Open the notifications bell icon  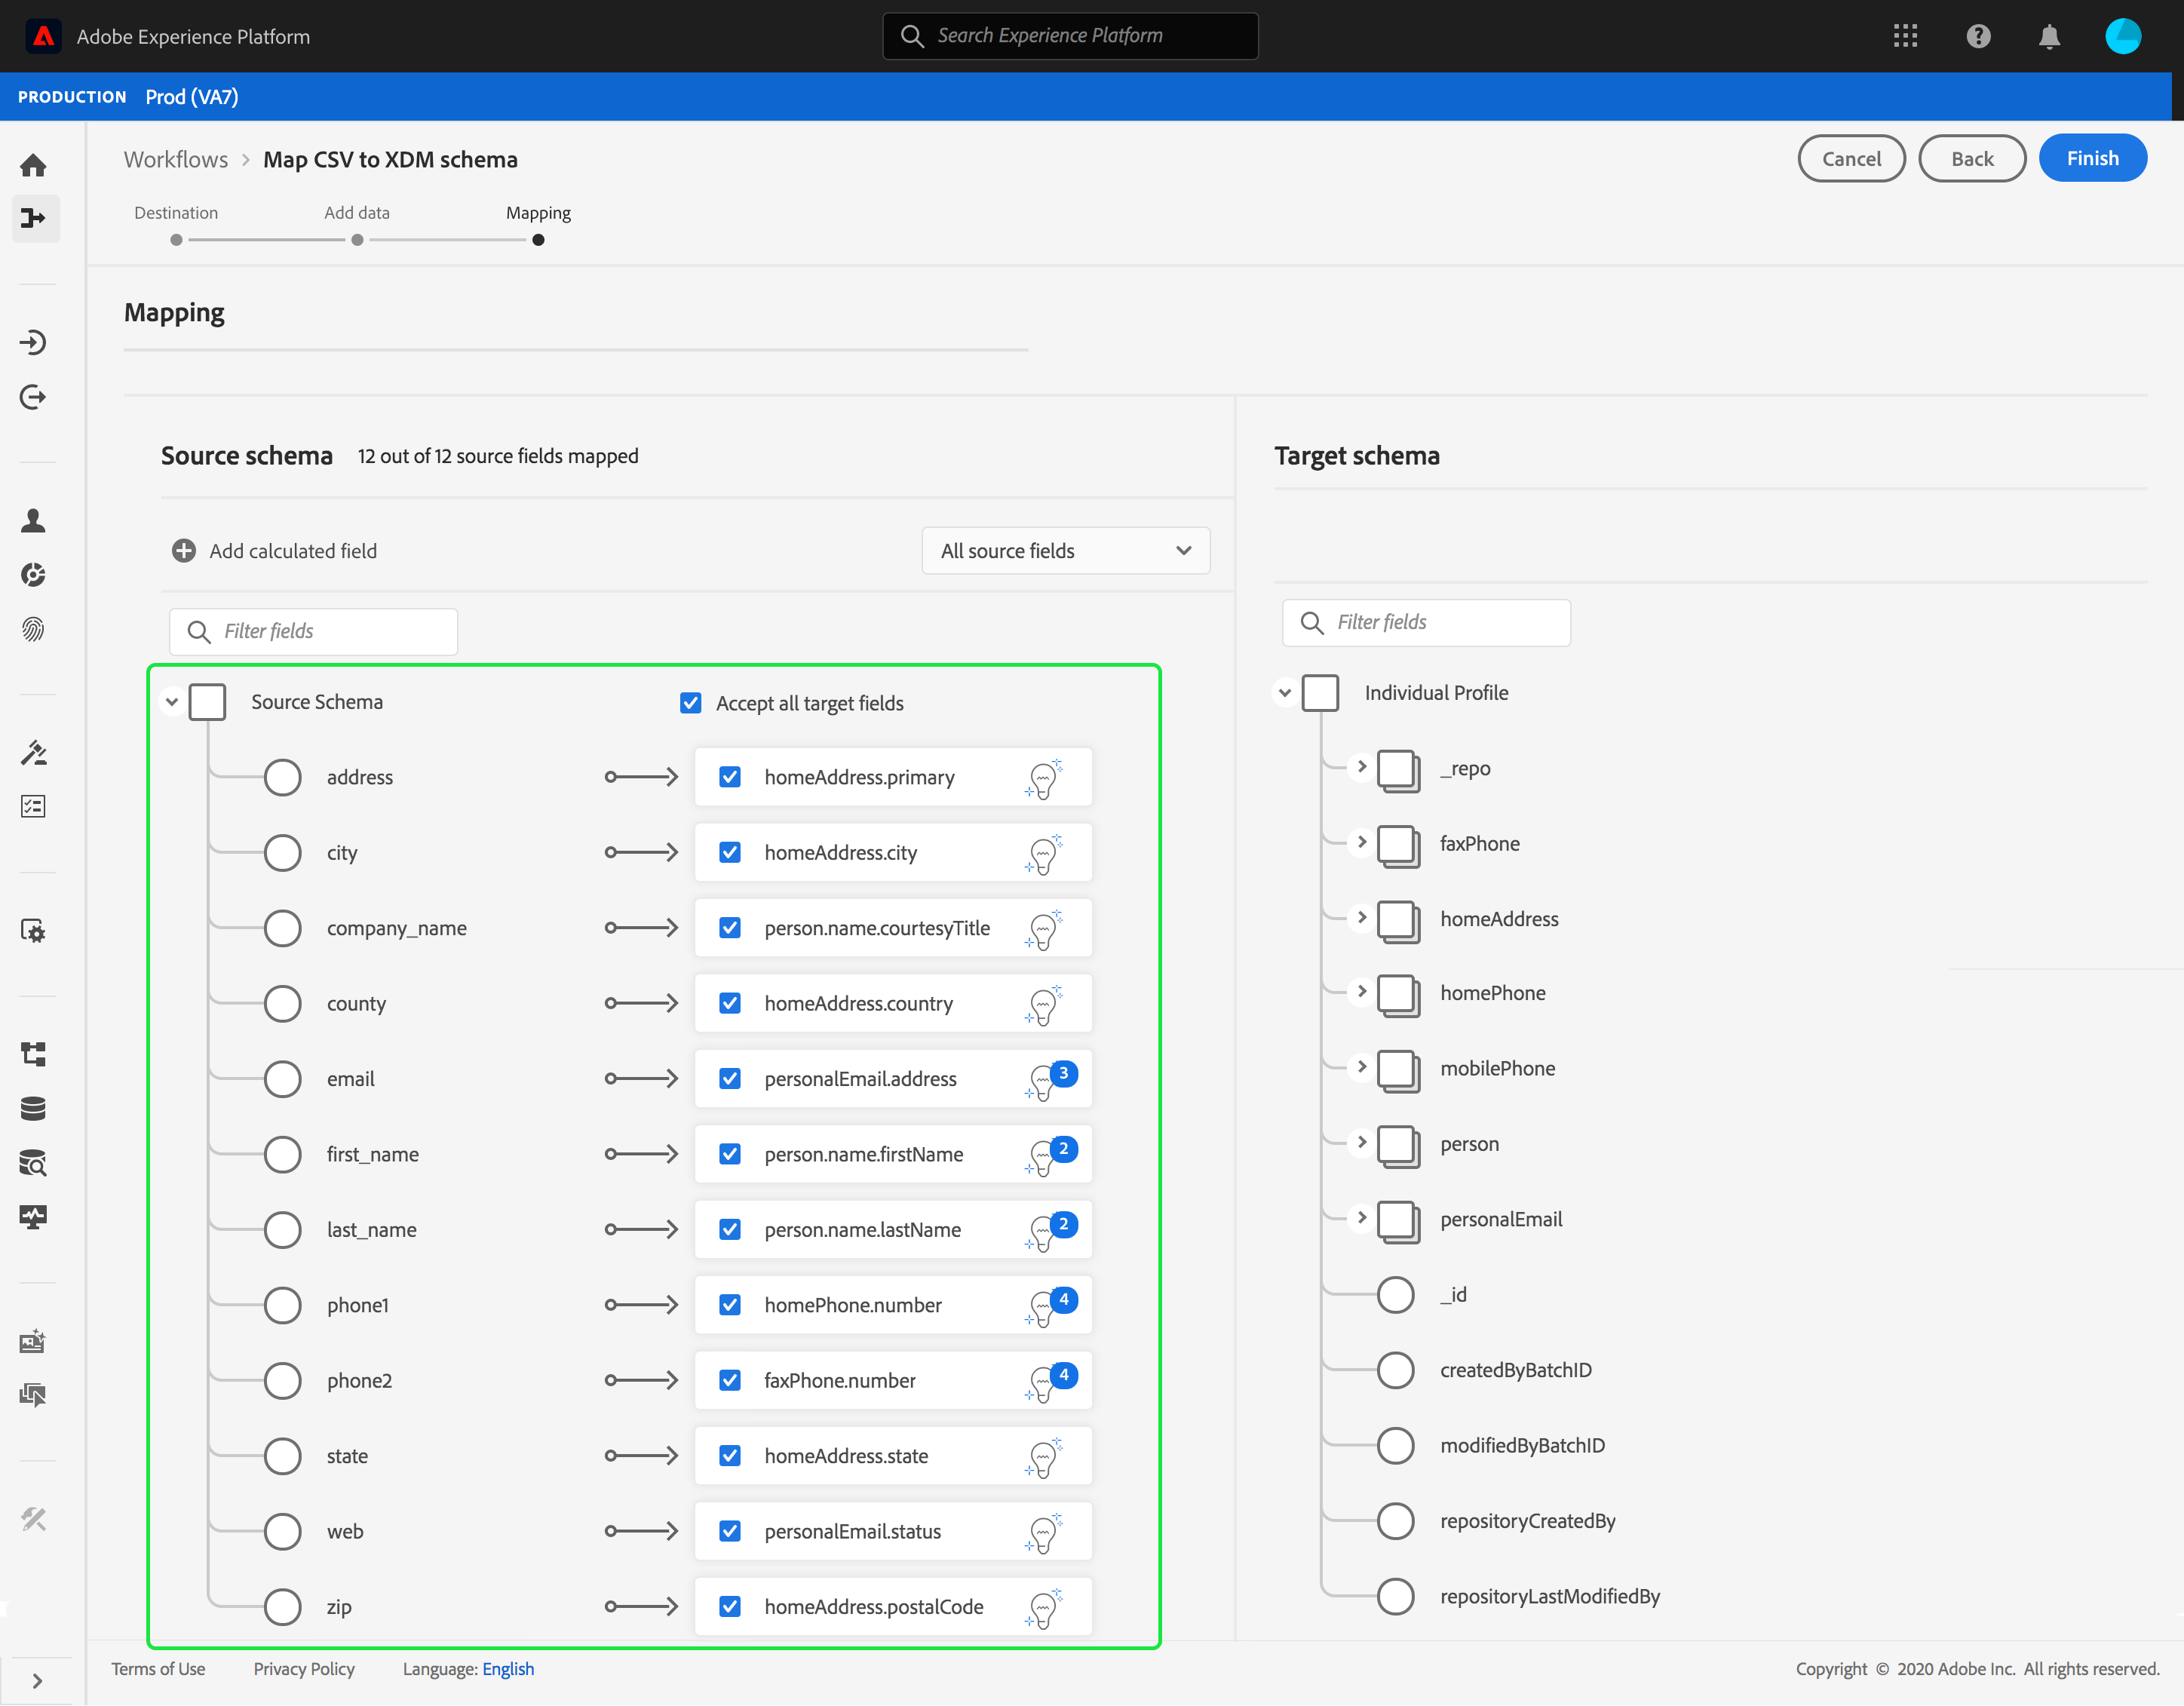click(x=2048, y=37)
